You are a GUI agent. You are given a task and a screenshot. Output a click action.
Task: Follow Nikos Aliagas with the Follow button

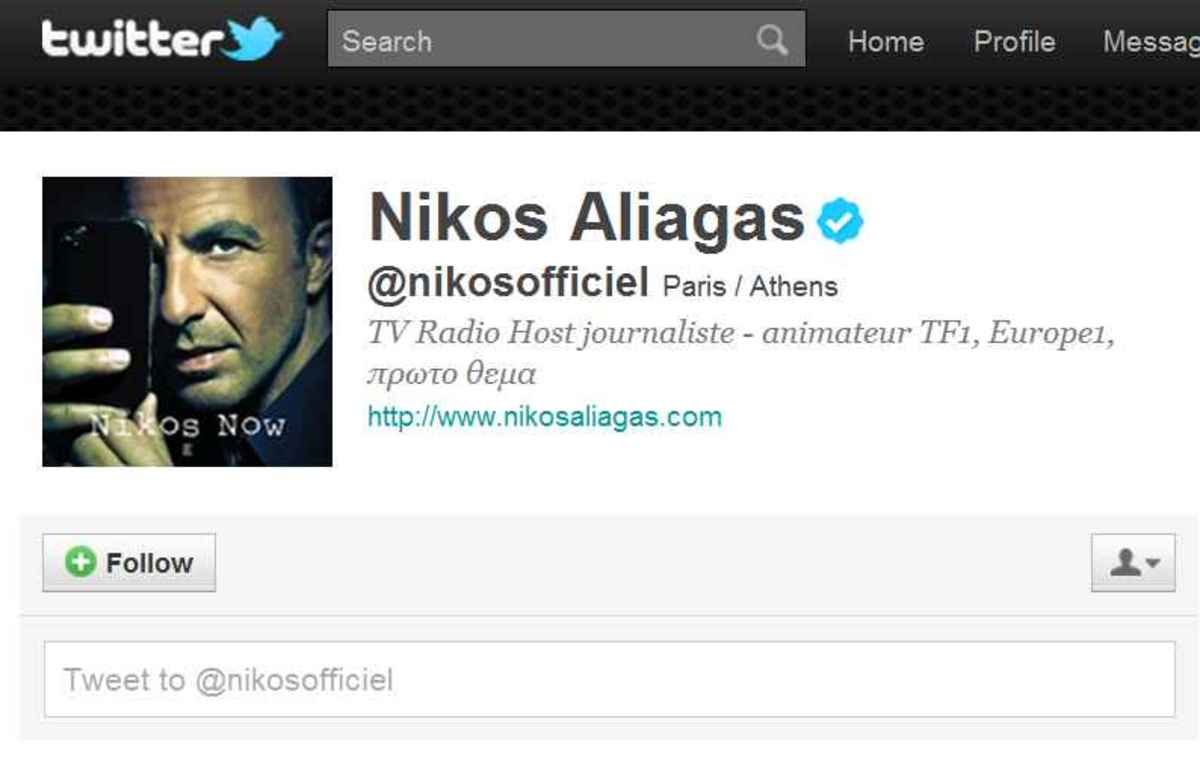tap(129, 563)
